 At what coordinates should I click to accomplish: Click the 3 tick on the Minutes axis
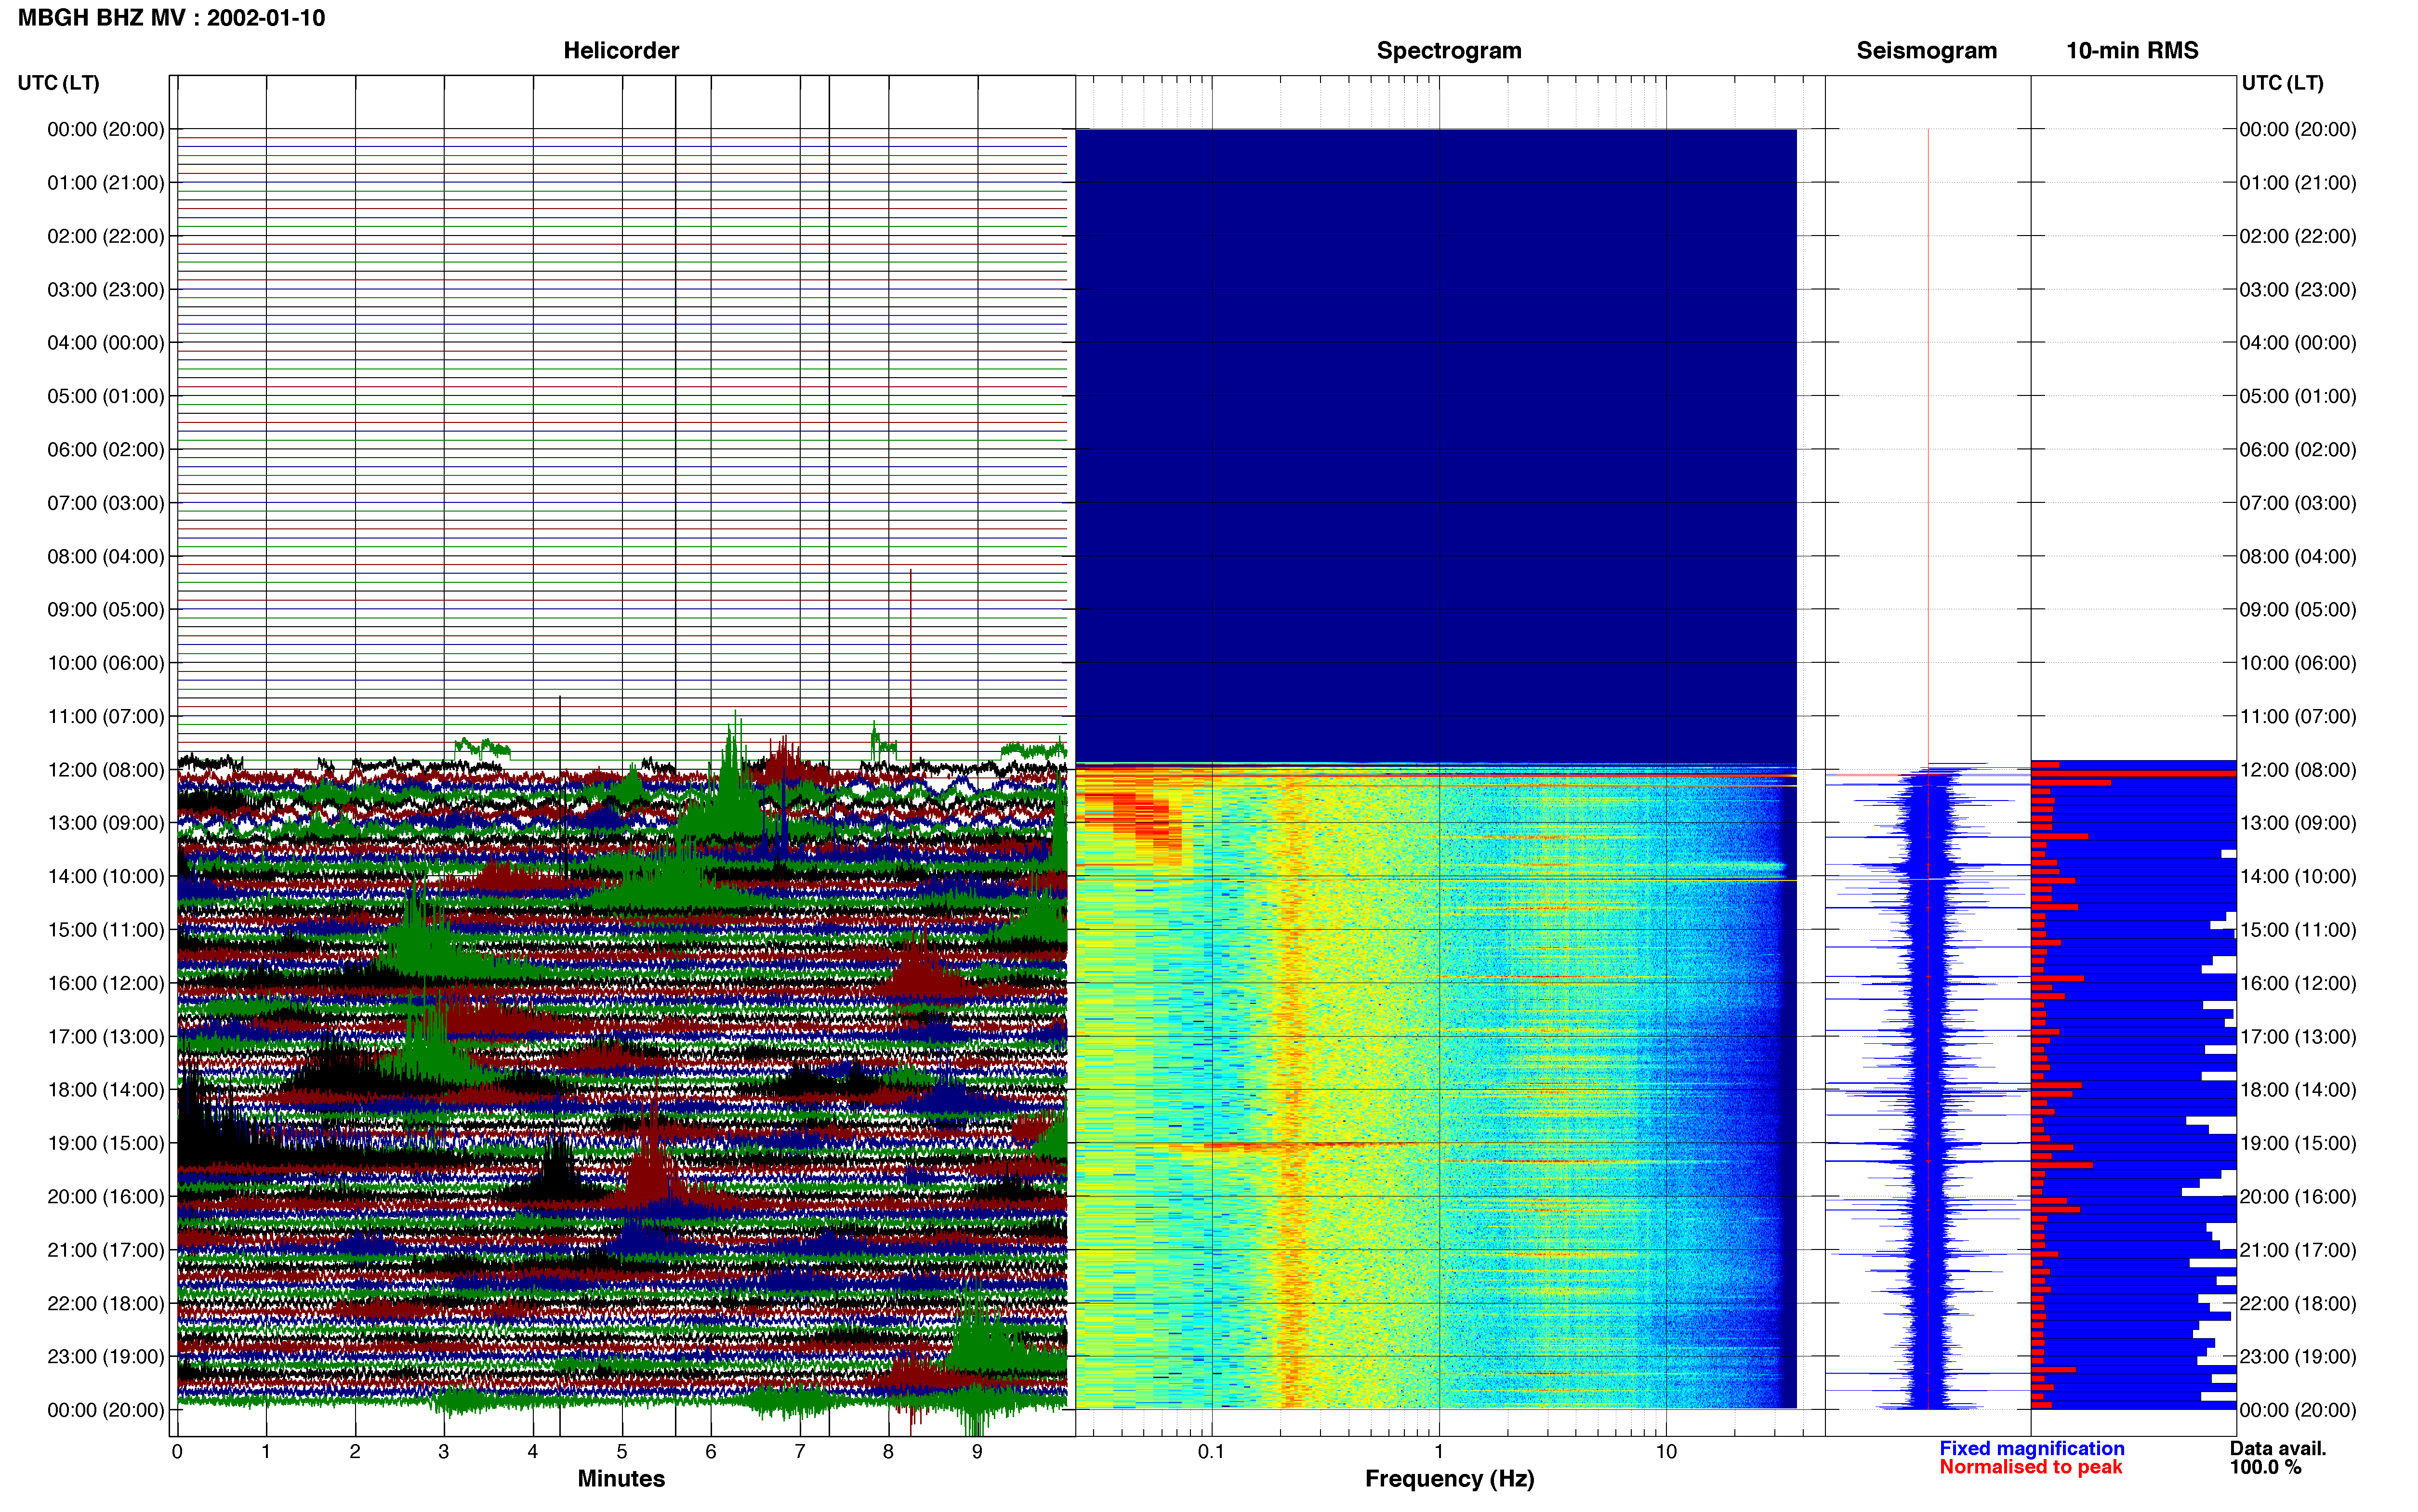[444, 1452]
